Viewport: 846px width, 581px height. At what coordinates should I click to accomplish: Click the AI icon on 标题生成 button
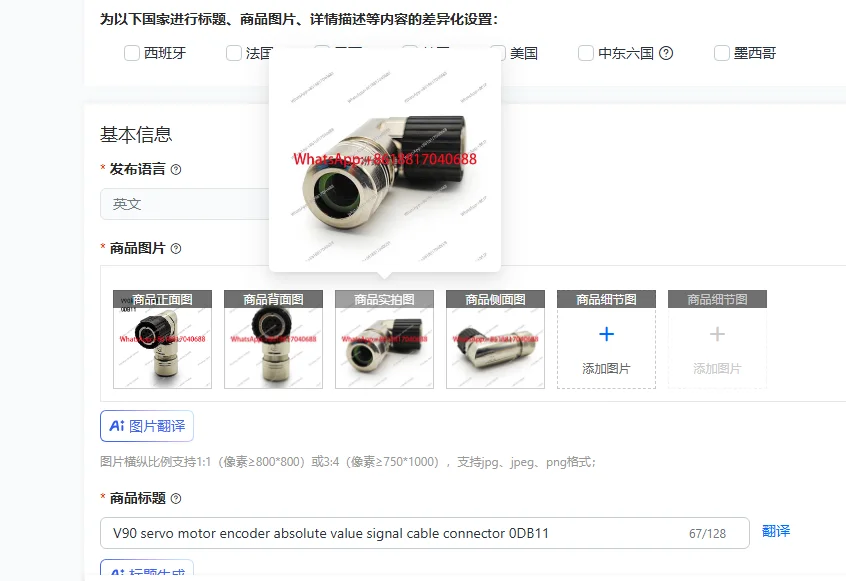117,572
